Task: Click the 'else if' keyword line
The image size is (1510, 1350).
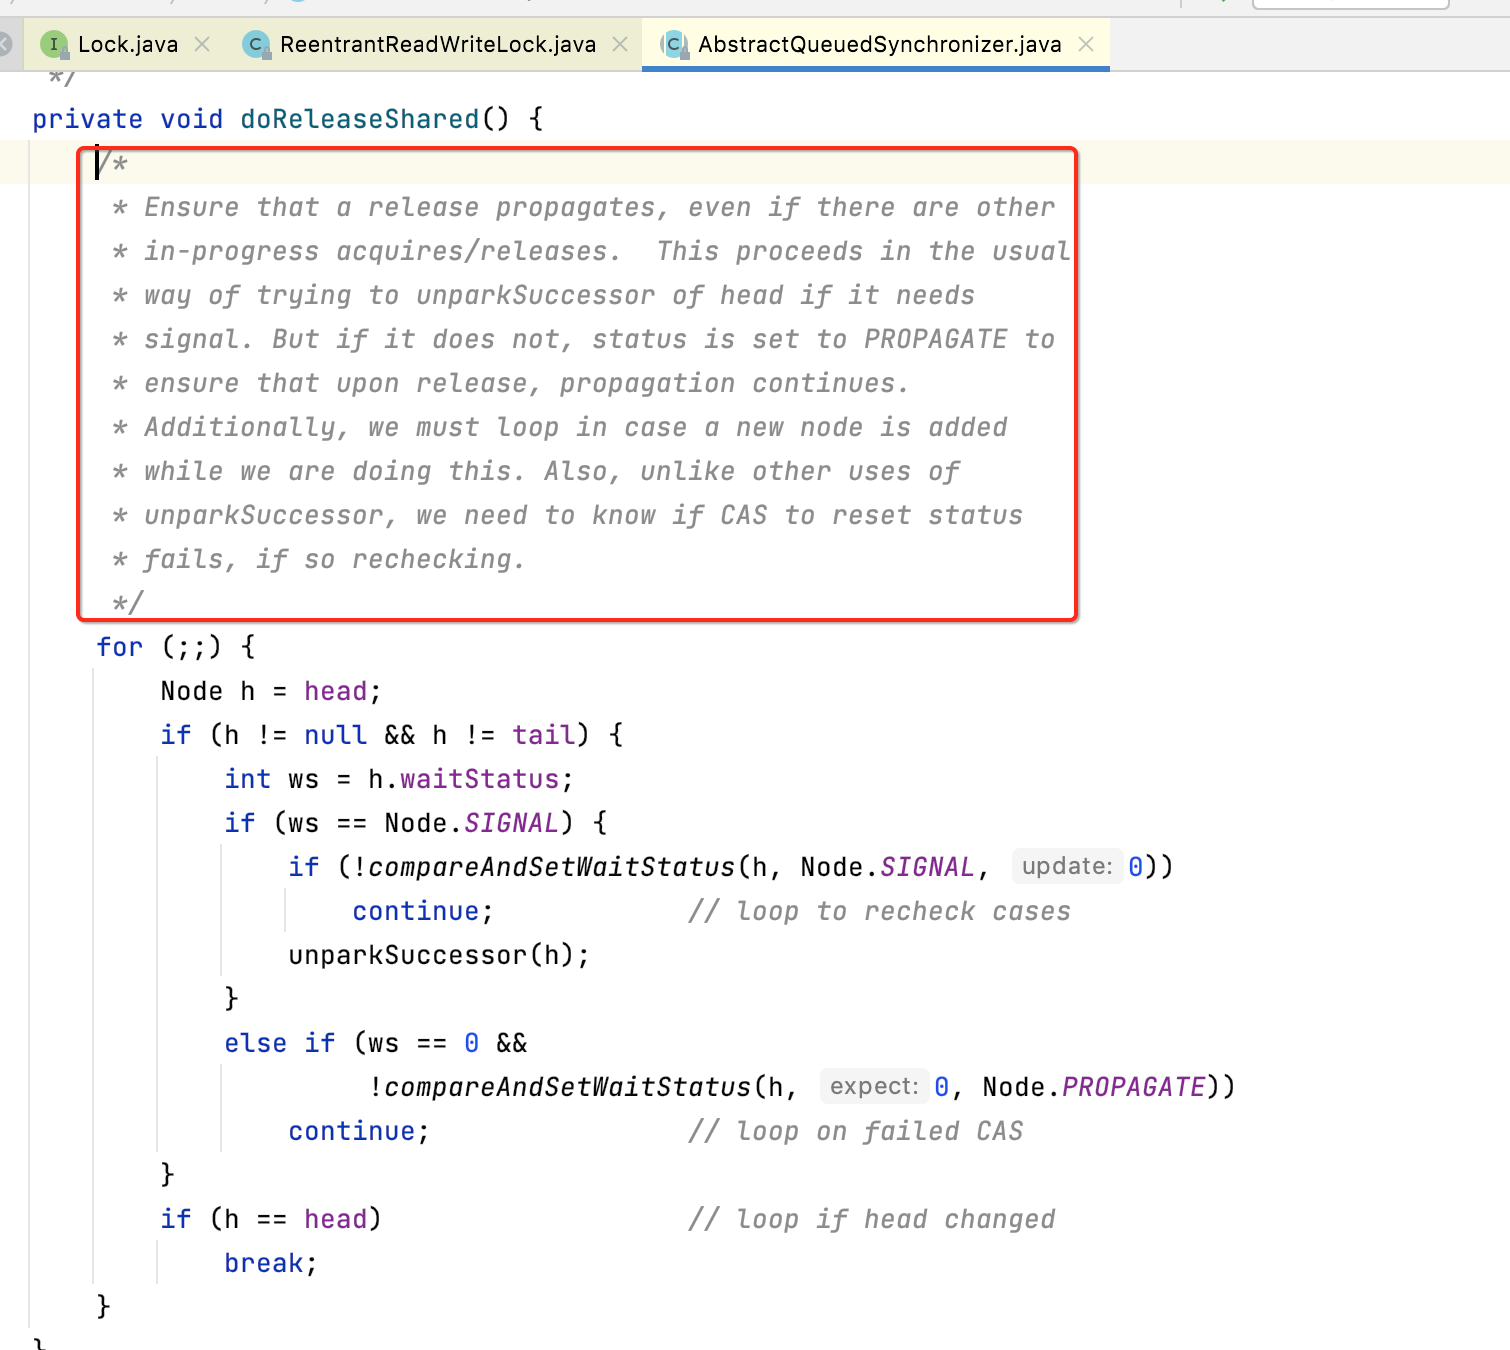Action: tap(280, 1043)
